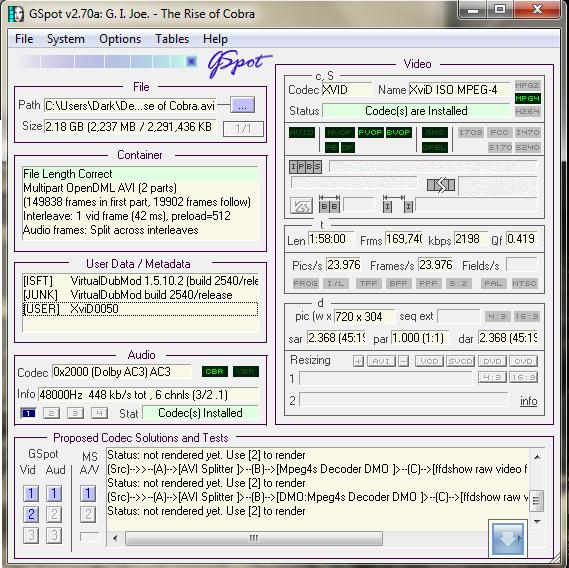Open the Options menu
This screenshot has width=569, height=568.
coord(120,39)
